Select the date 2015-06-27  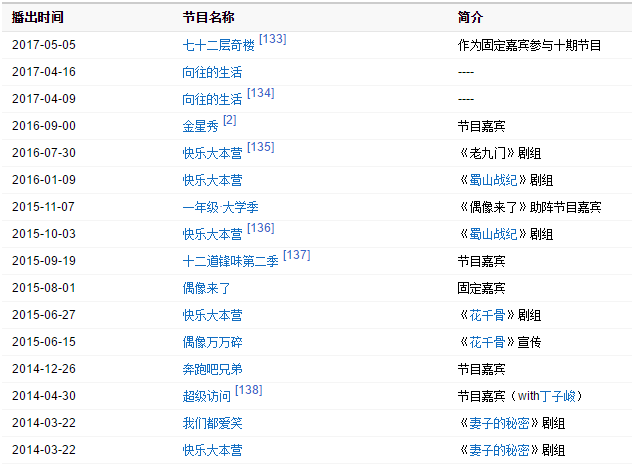coord(44,315)
